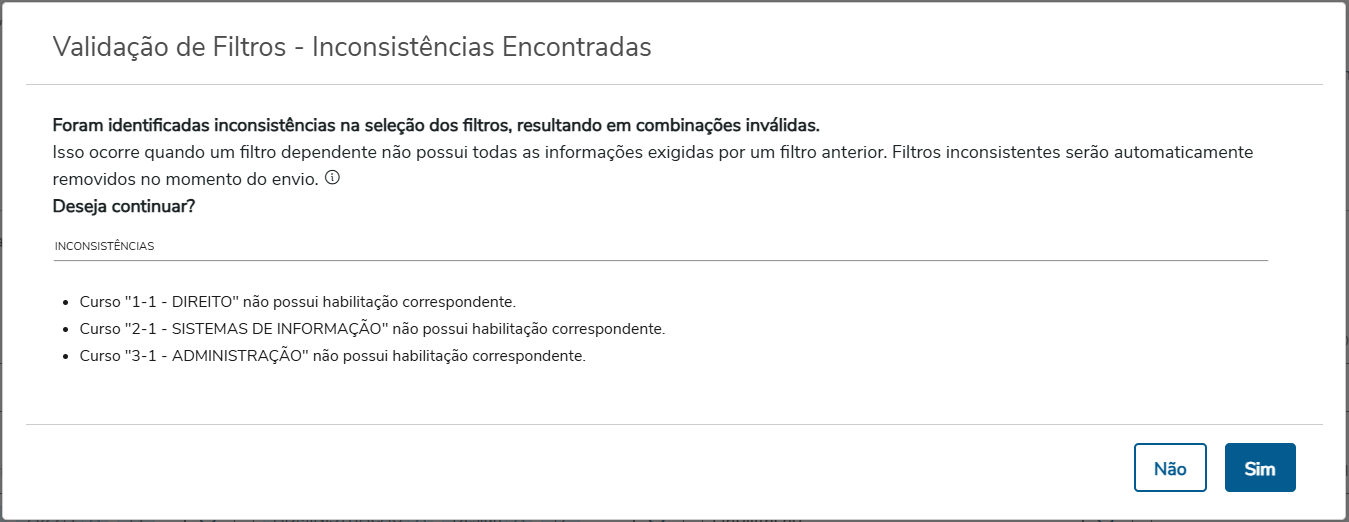
Task: Click the word 'Curso' in the DIREITO line
Action: click(99, 301)
